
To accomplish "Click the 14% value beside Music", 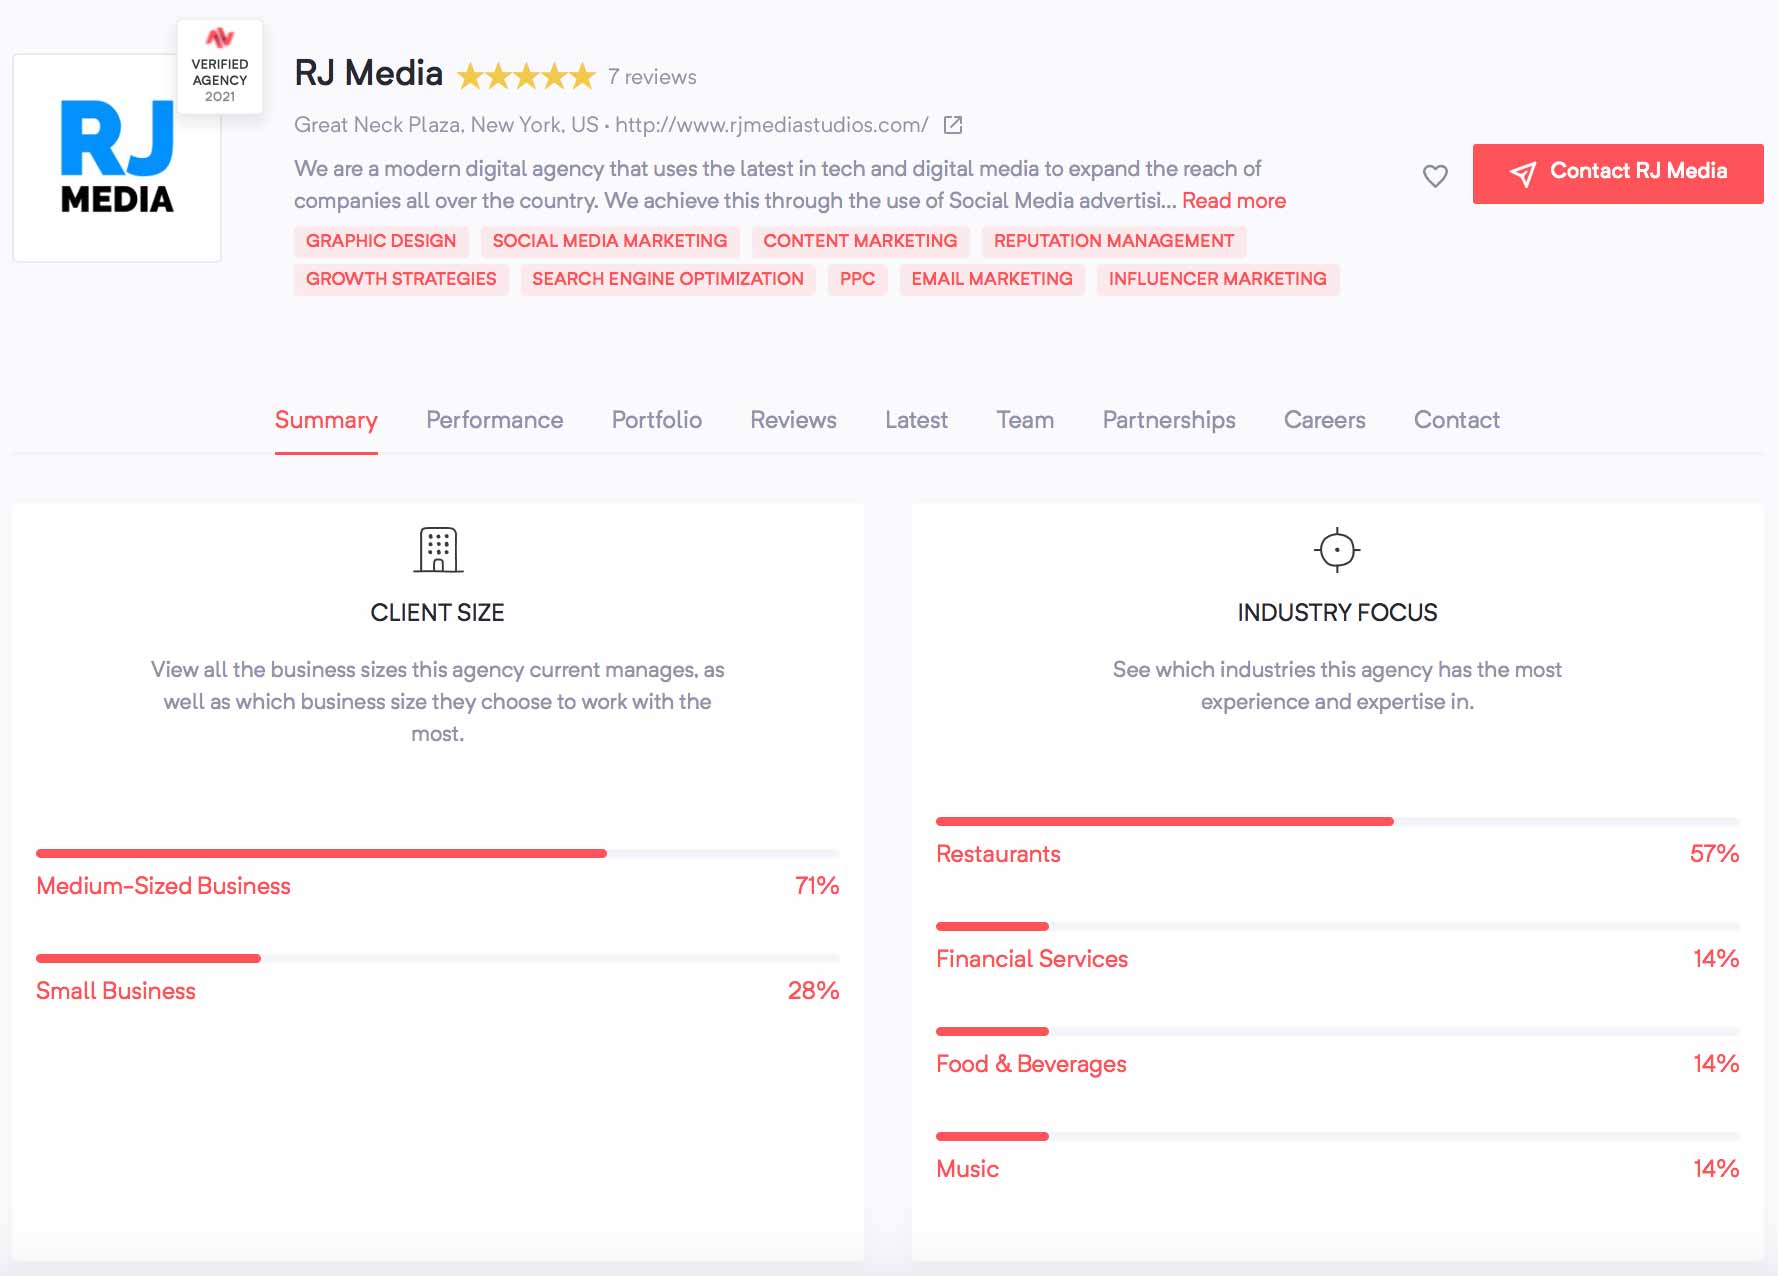I will coord(1716,1169).
